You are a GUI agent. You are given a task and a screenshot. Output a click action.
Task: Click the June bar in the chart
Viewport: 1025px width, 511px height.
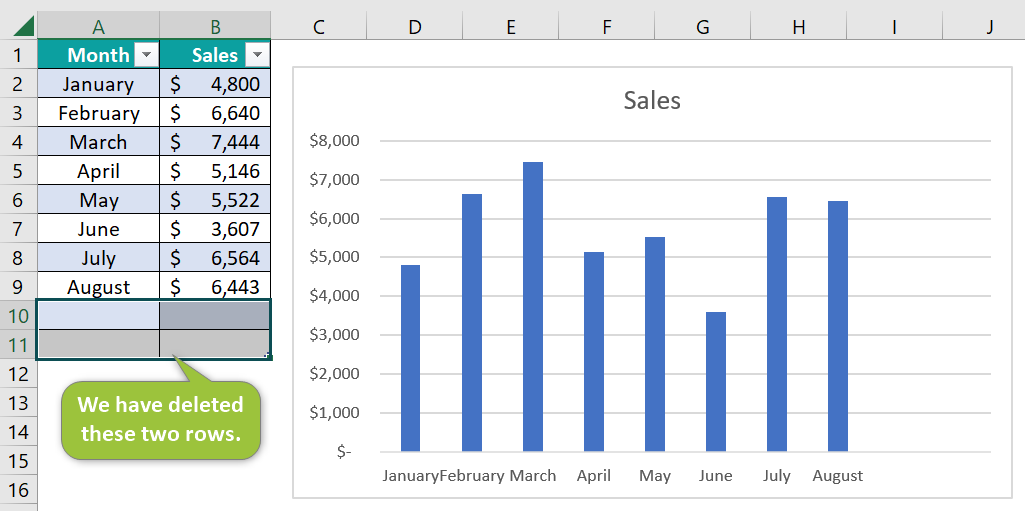click(716, 382)
